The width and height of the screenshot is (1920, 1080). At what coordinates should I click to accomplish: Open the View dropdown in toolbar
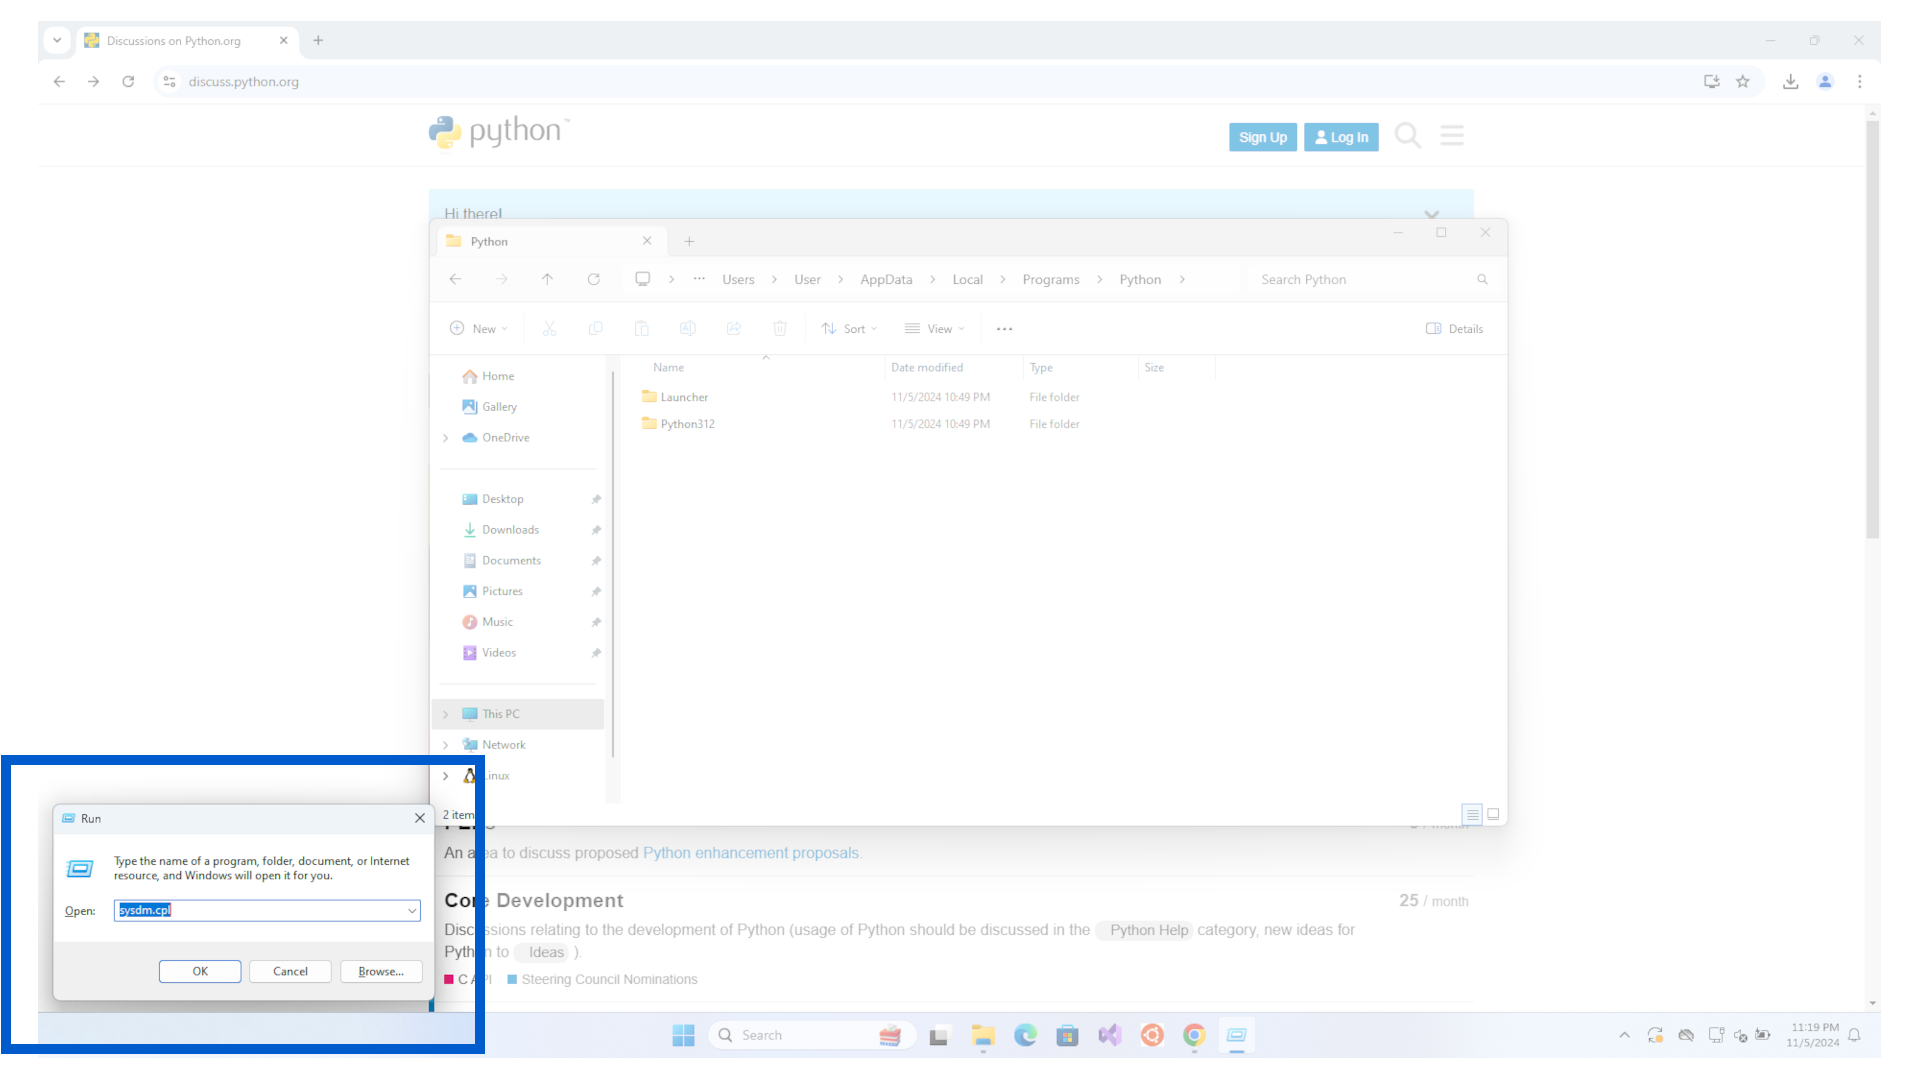point(935,328)
